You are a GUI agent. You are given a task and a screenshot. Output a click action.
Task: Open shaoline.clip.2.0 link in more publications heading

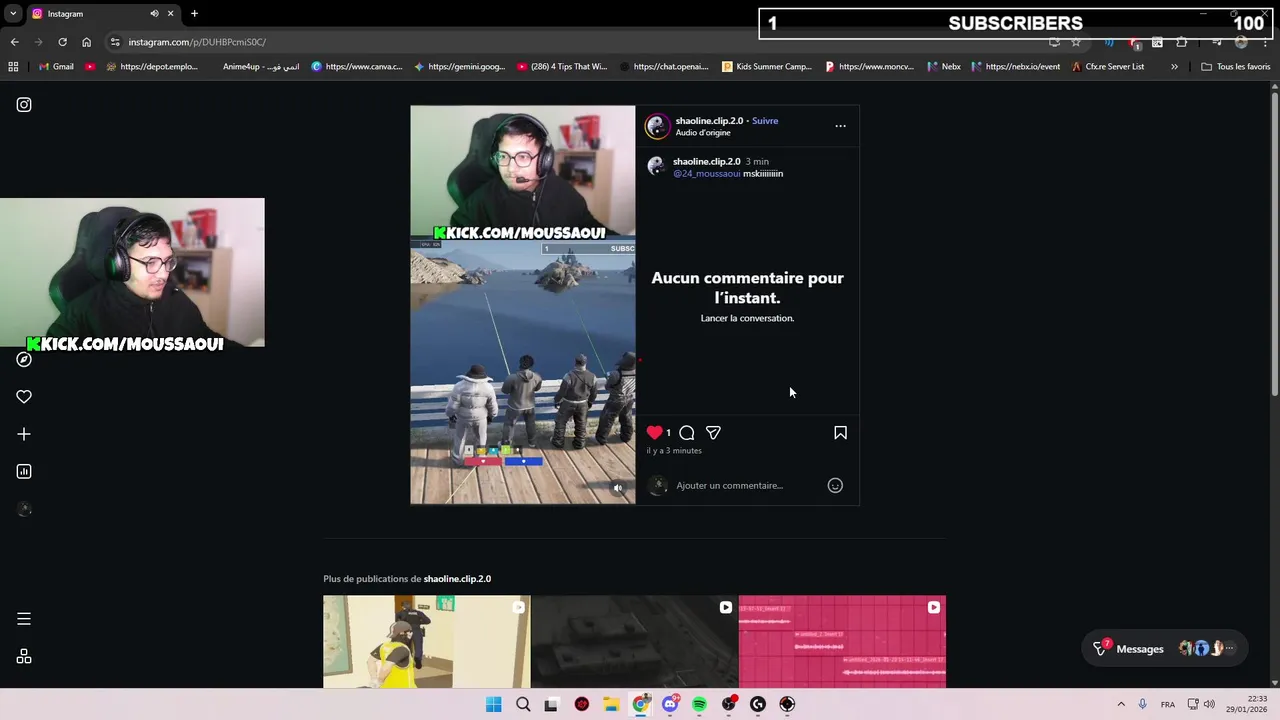457,579
